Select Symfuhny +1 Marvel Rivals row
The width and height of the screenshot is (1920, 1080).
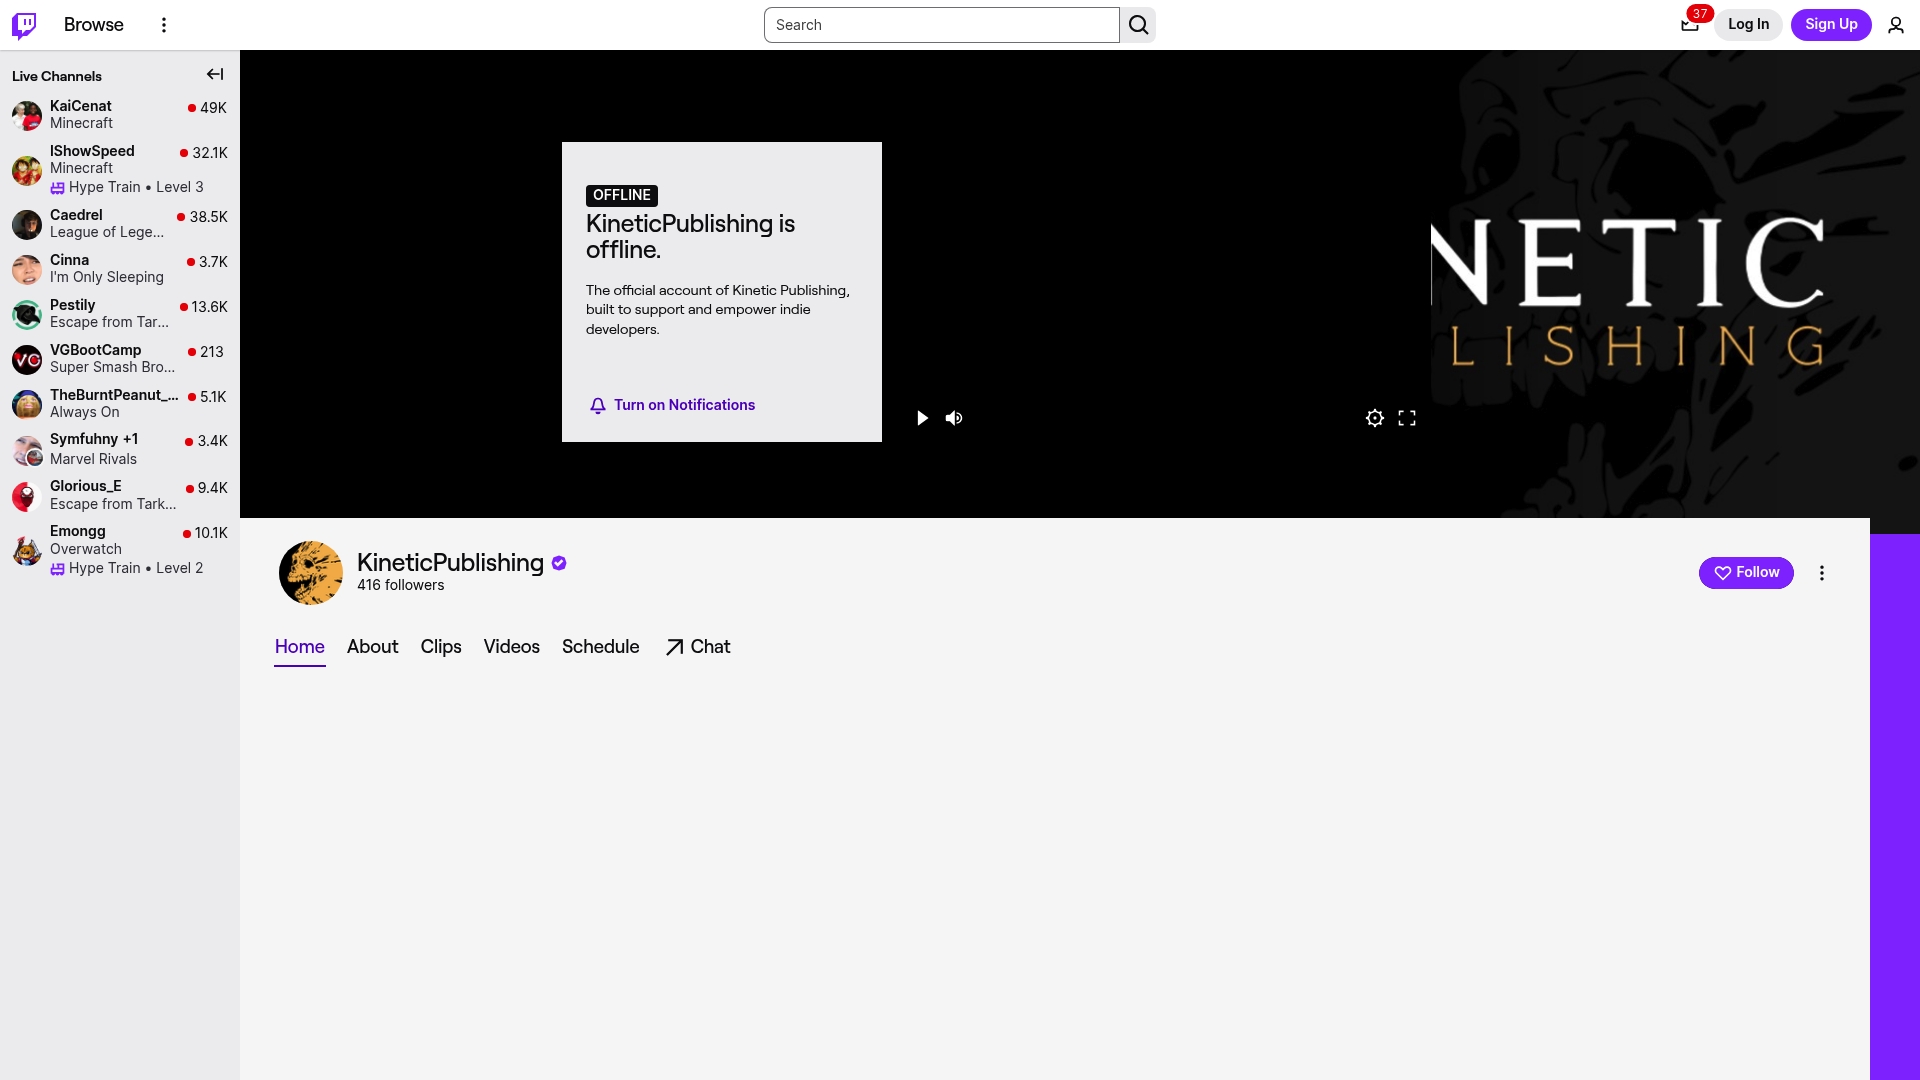coord(120,450)
